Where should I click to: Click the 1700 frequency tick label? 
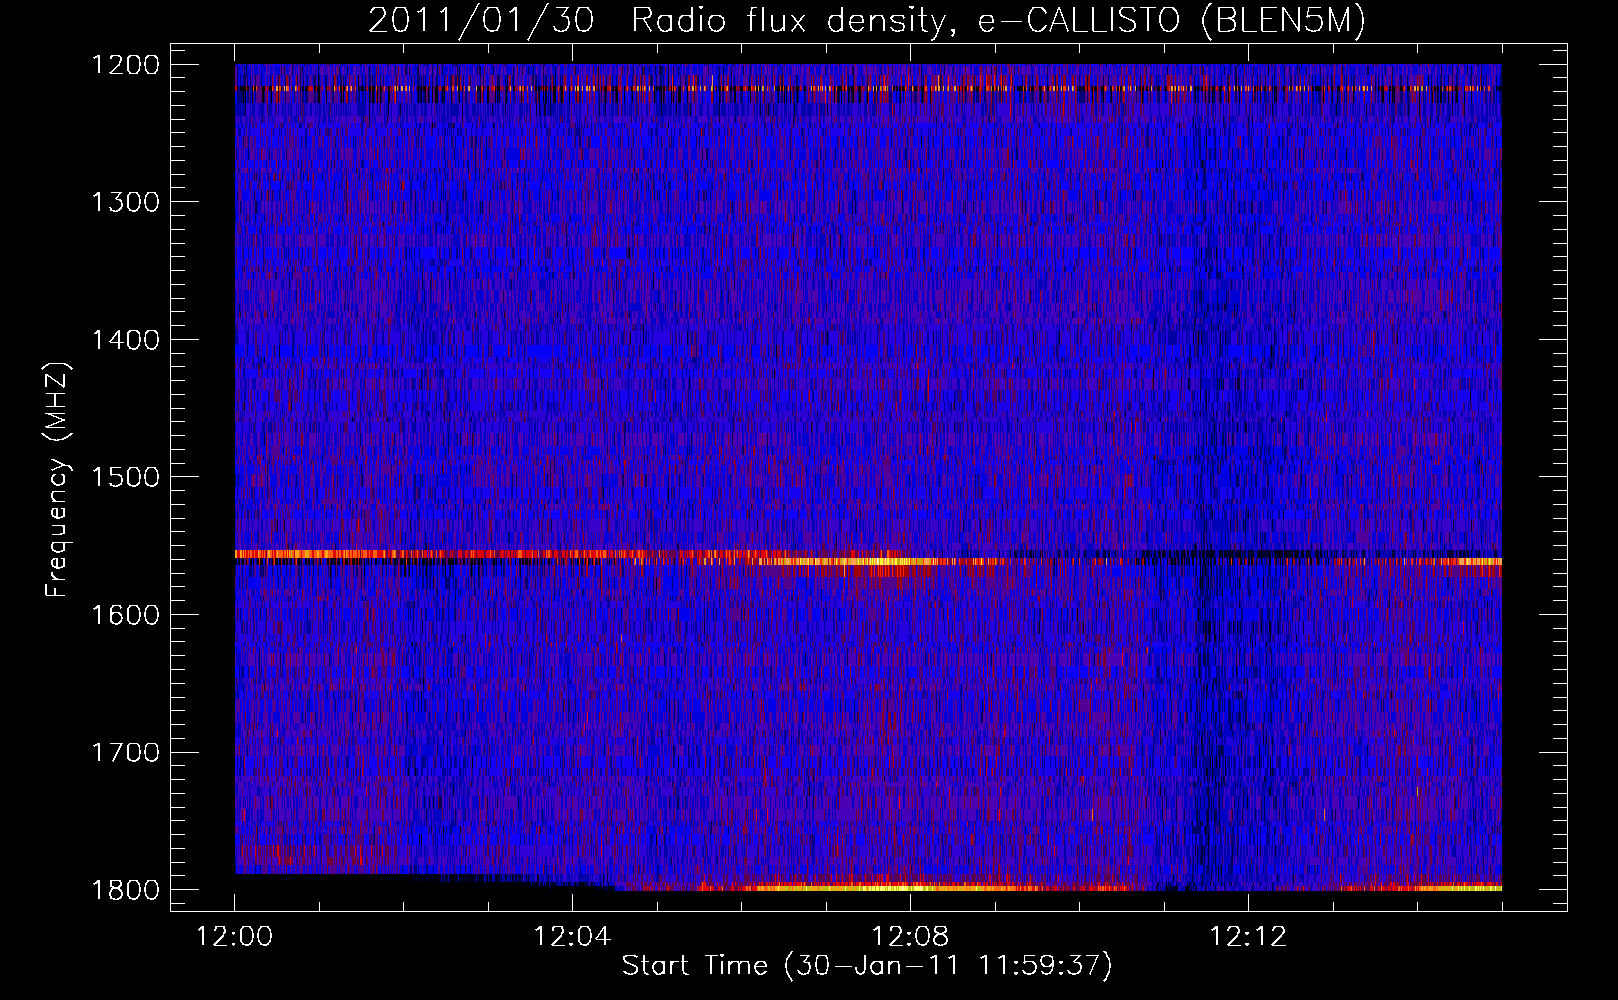point(125,752)
